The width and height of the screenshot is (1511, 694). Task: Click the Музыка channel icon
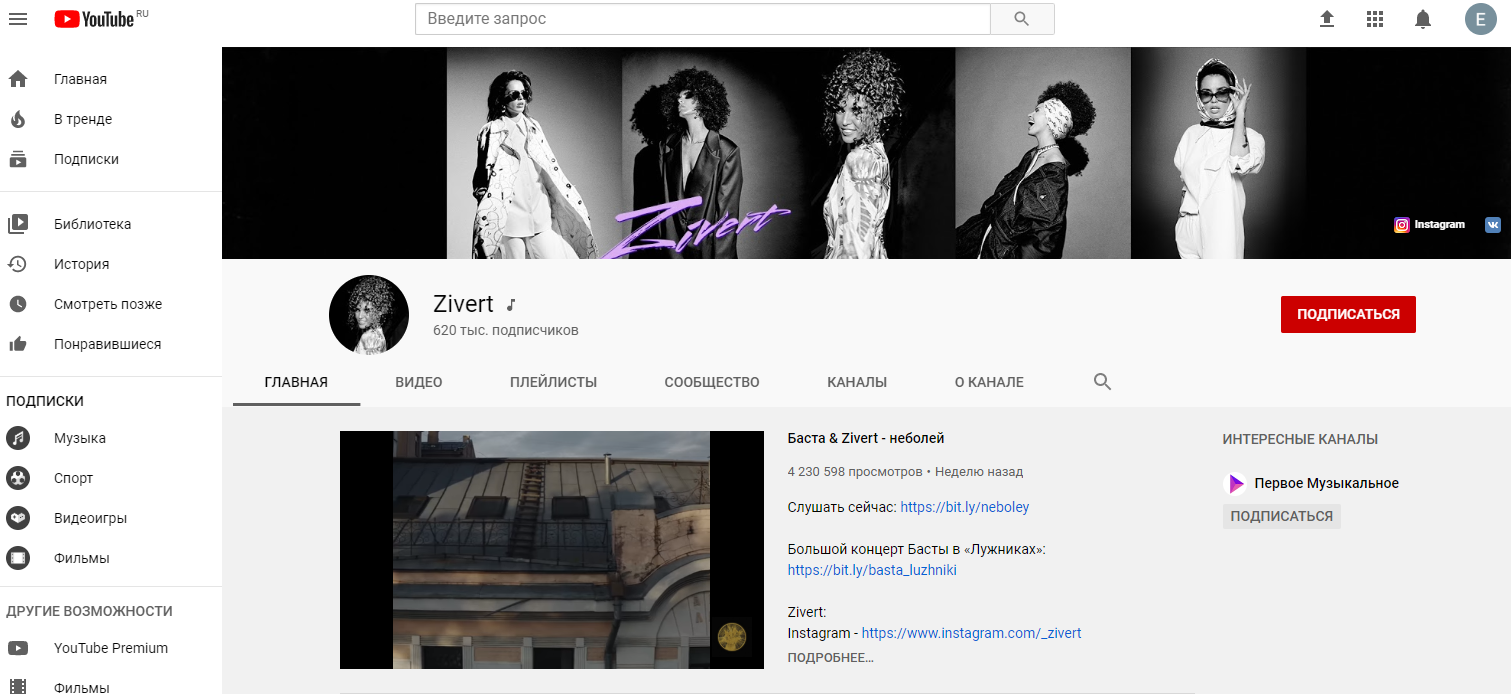pyautogui.click(x=18, y=438)
